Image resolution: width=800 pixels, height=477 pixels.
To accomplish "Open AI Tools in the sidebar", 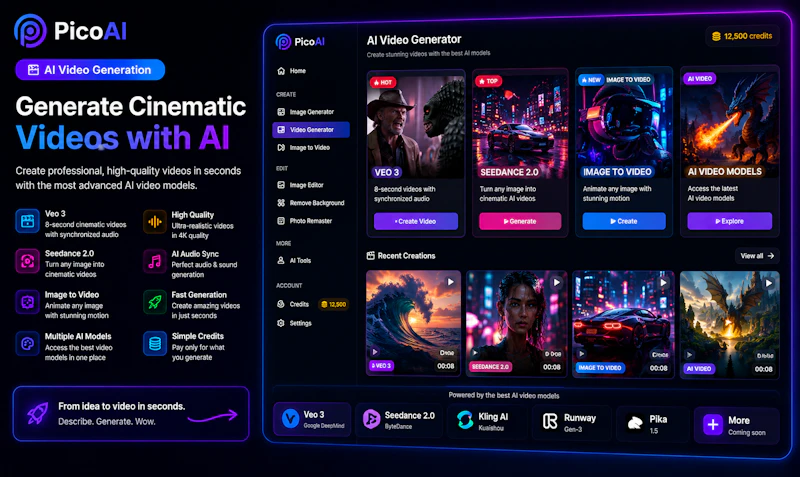I will pos(294,260).
